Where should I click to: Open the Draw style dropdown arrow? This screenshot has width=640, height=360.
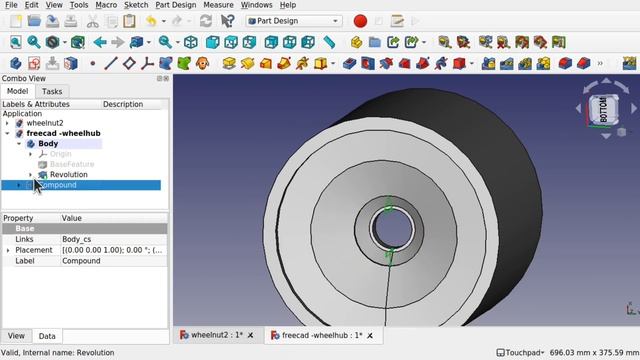[64, 42]
